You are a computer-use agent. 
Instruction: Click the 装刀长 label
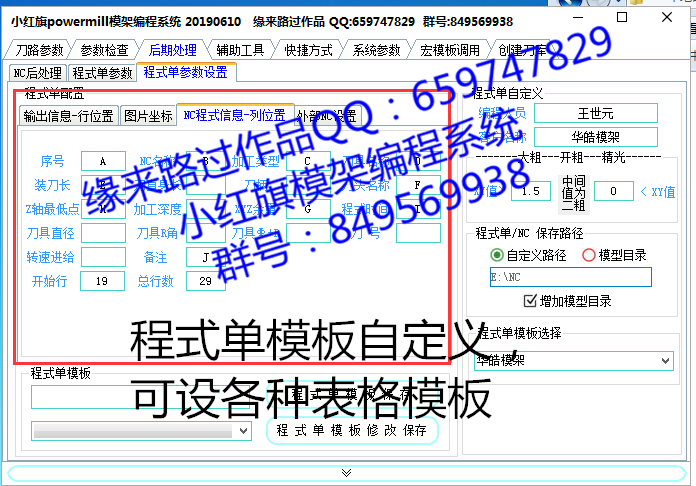pyautogui.click(x=52, y=185)
